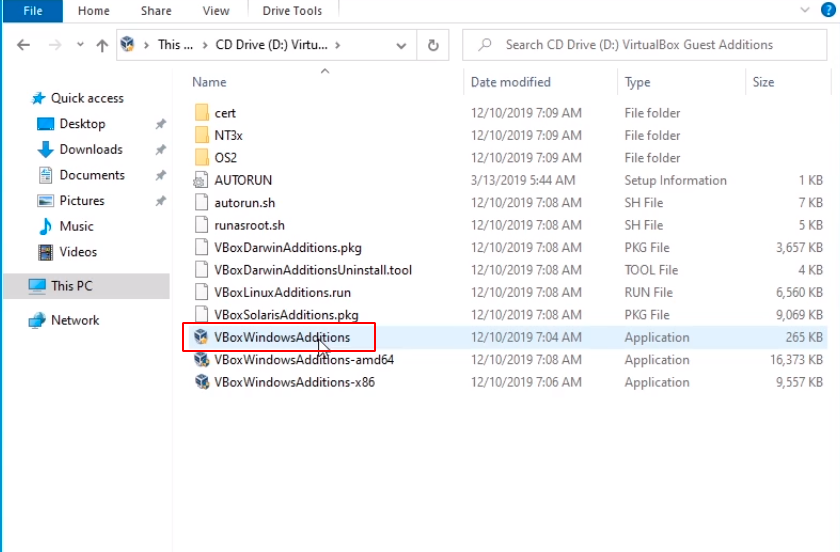Click 'This ...' breadcrumb in address bar
Screen dimensions: 840x552
coord(175,45)
